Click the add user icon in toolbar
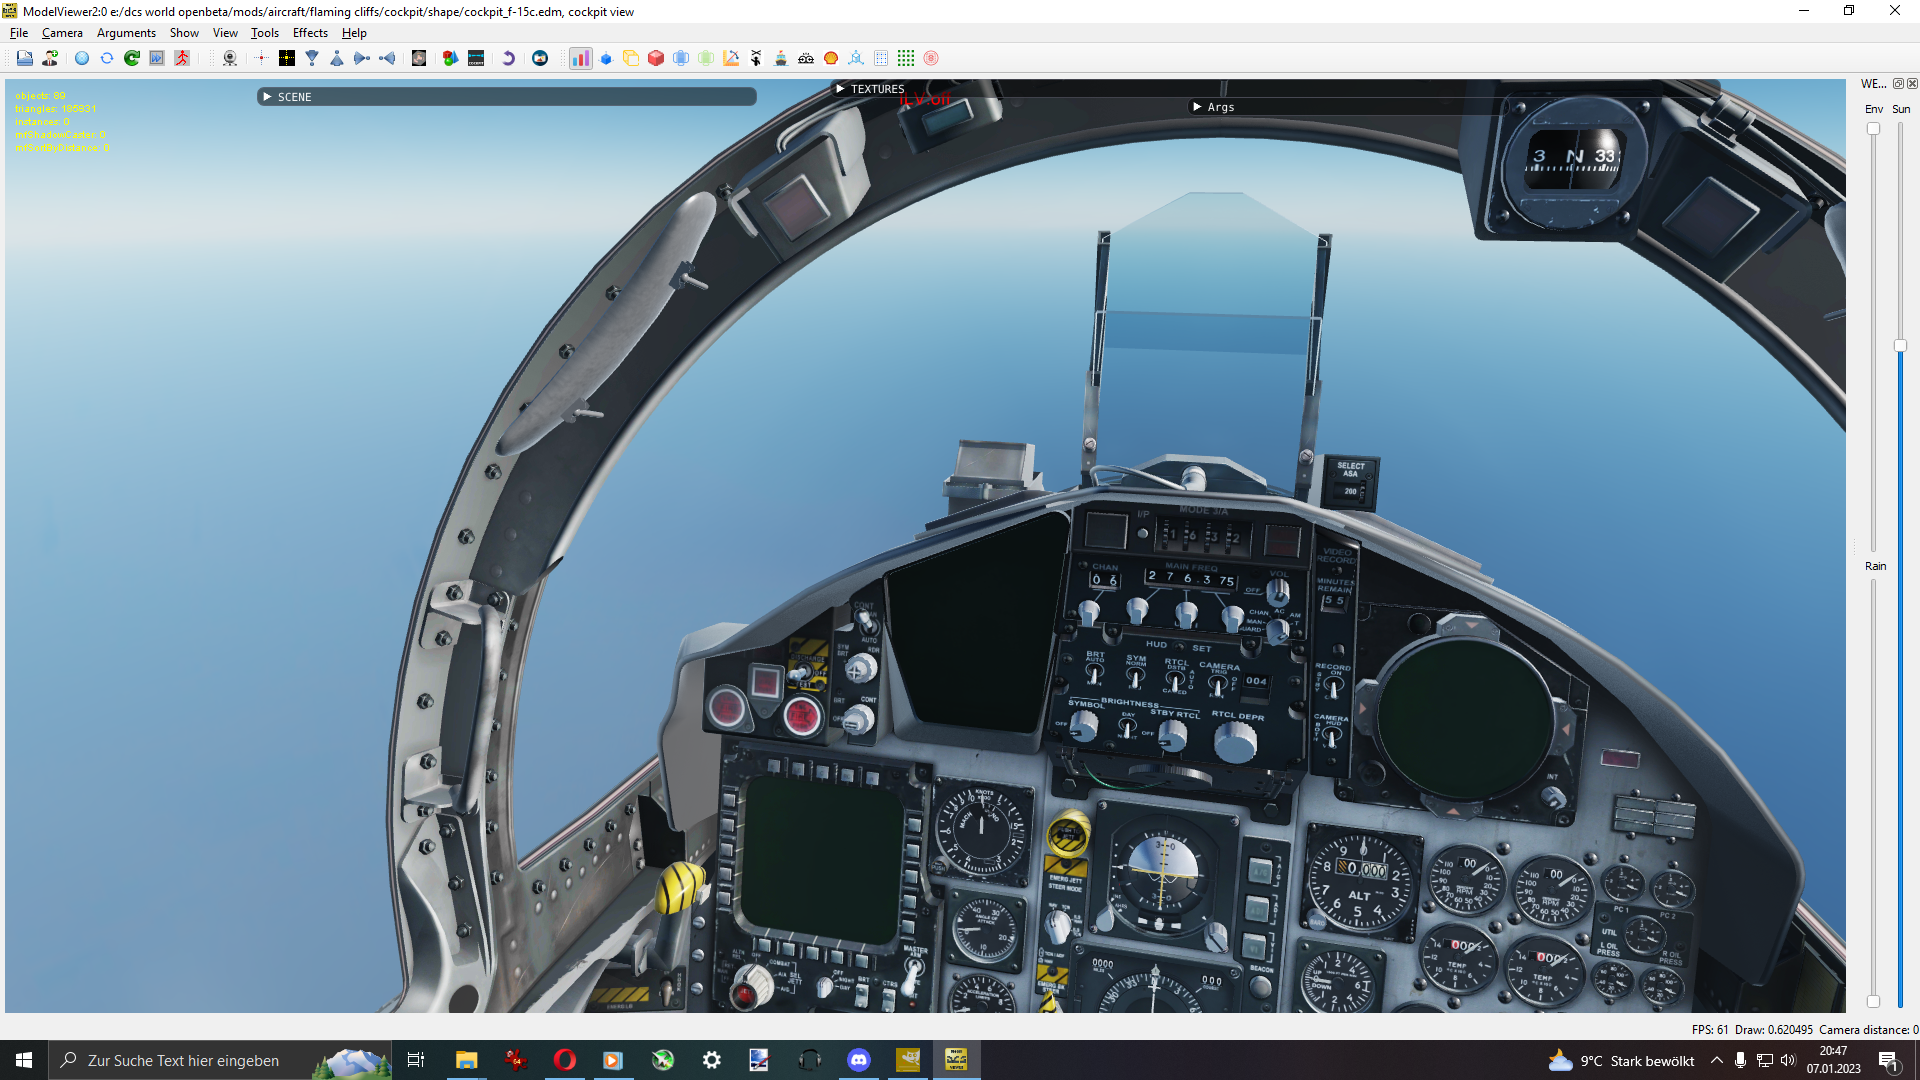 [x=50, y=58]
